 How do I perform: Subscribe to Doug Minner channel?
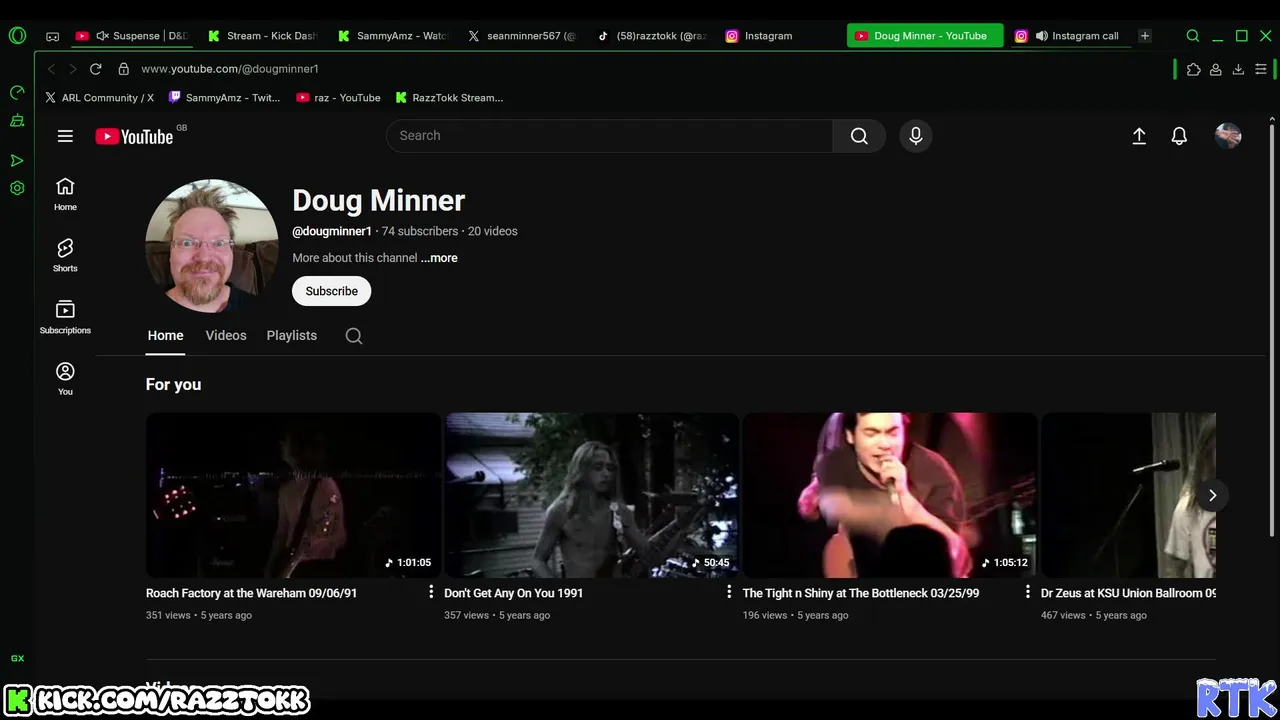331,291
